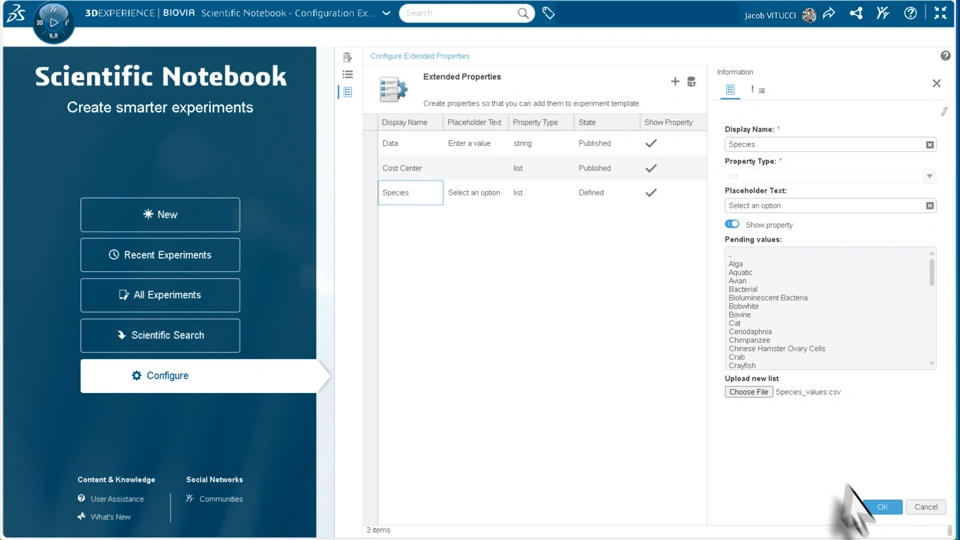Open Jacob VITUCCI profile avatar
This screenshot has height=540, width=960.
[x=809, y=15]
